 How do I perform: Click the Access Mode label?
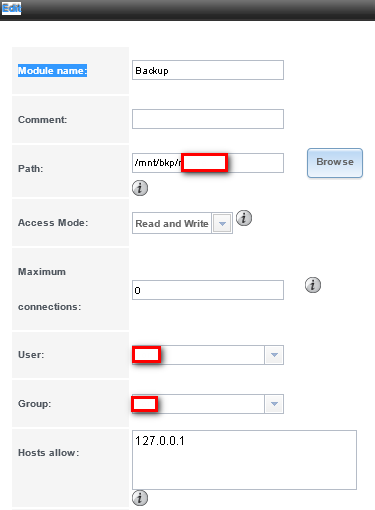(x=53, y=223)
